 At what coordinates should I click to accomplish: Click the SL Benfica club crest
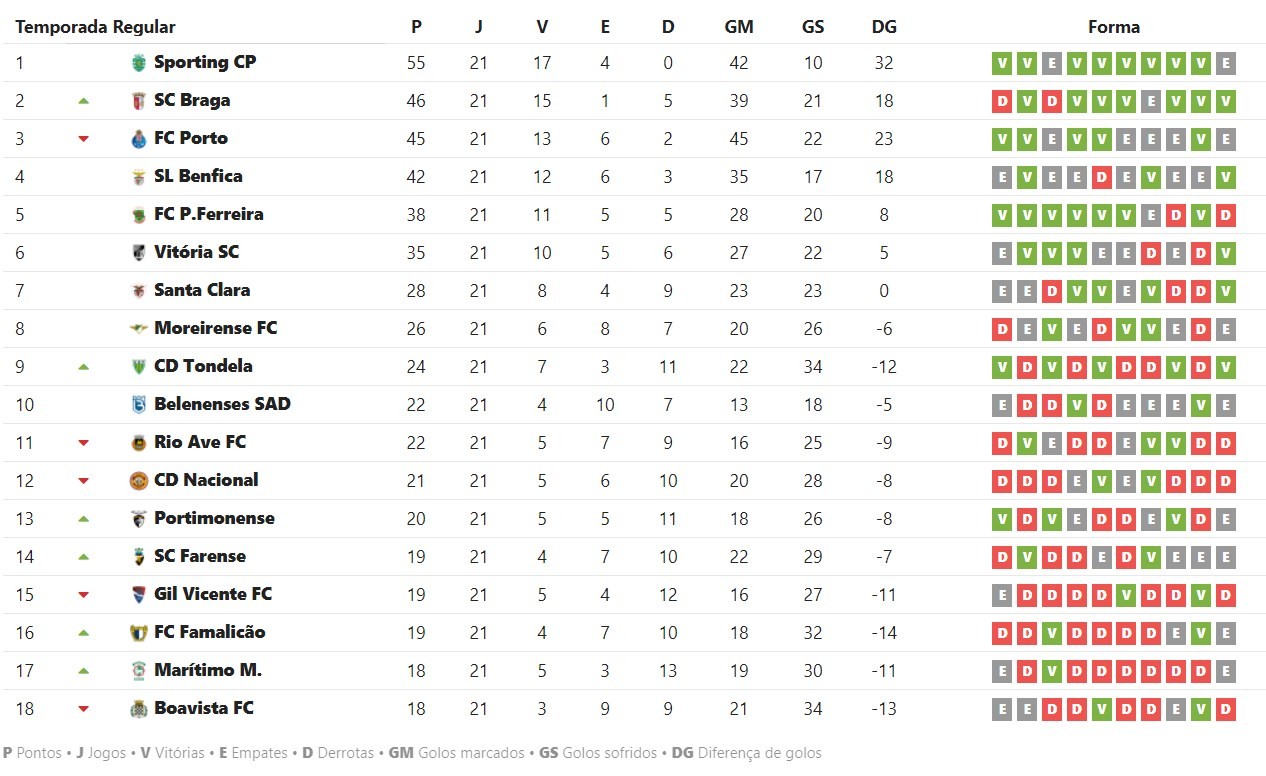click(138, 177)
